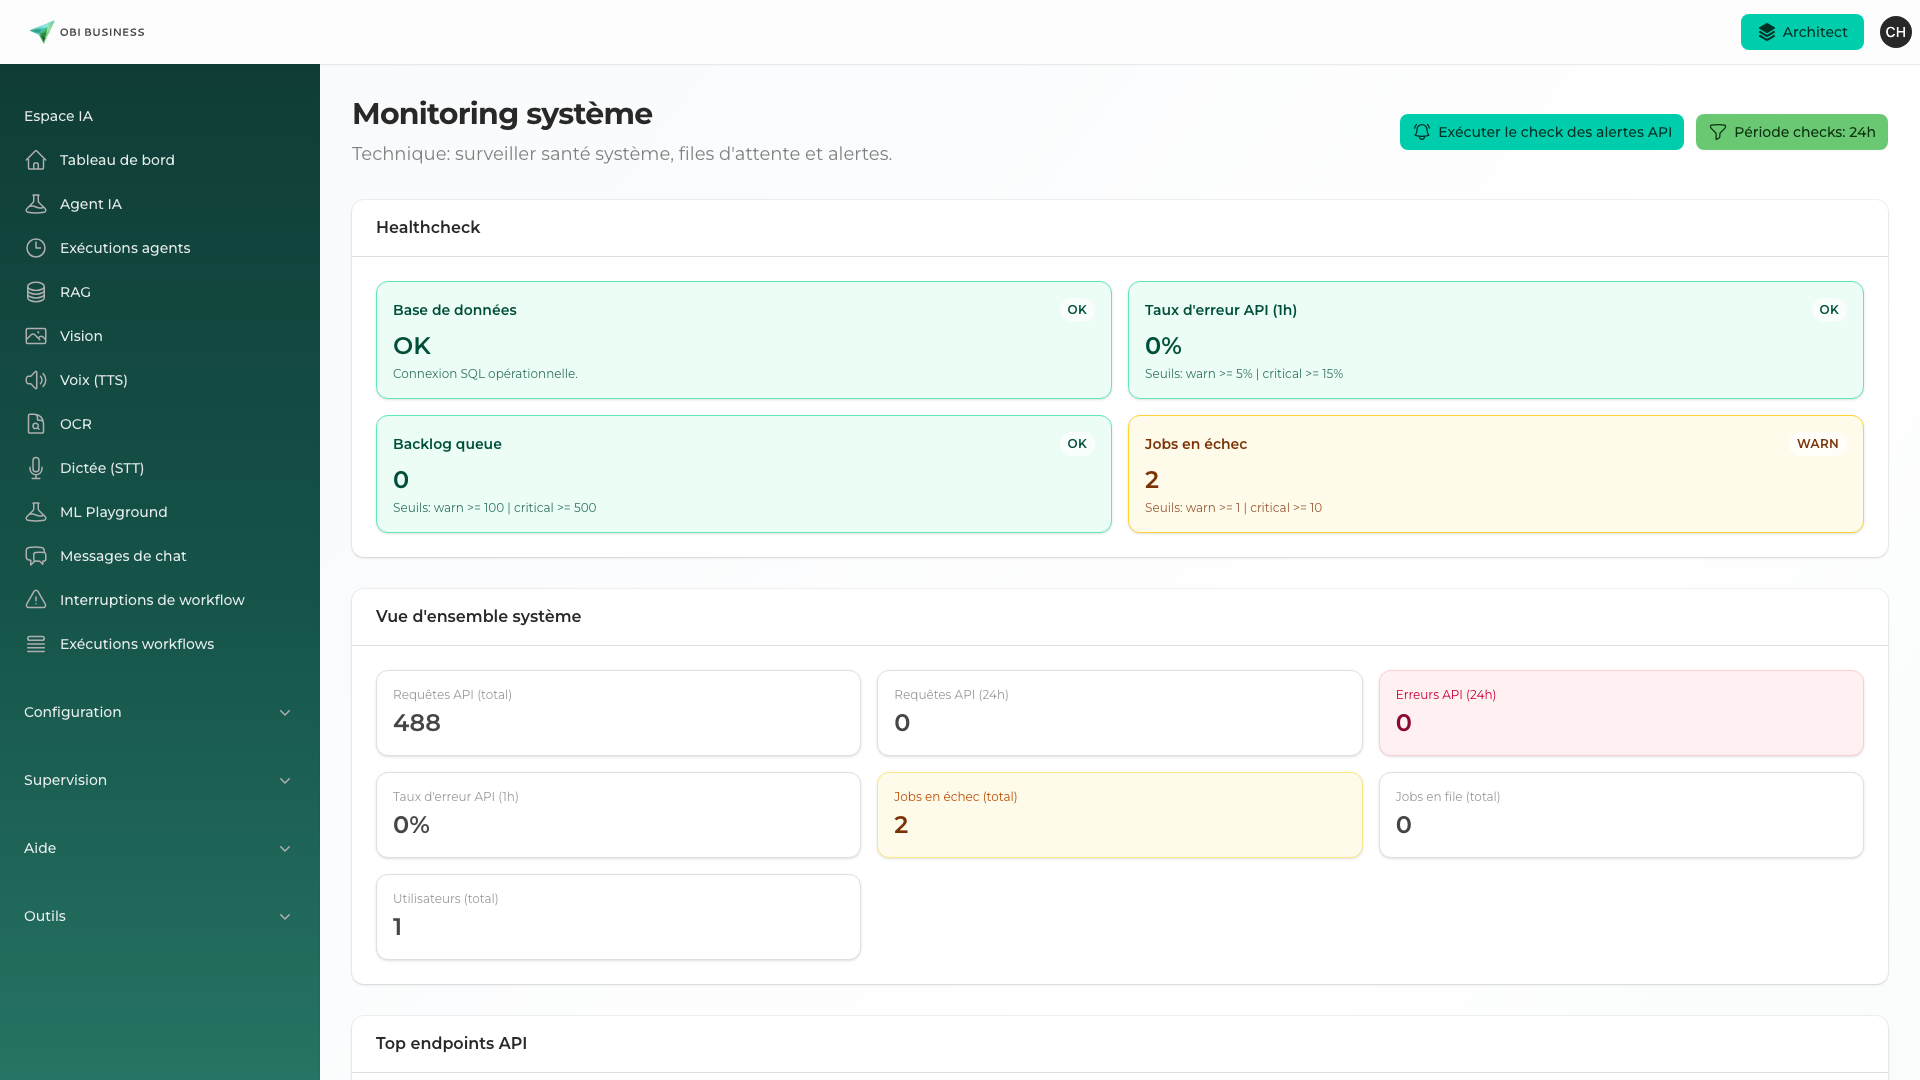The height and width of the screenshot is (1080, 1920).
Task: Run Exécuter le check des alertes API
Action: tap(1541, 131)
